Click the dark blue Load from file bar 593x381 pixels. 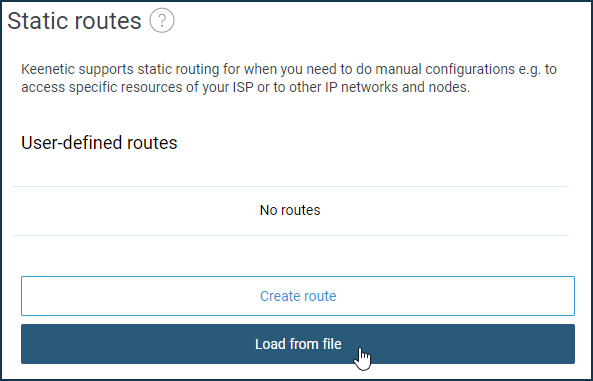click(x=298, y=344)
